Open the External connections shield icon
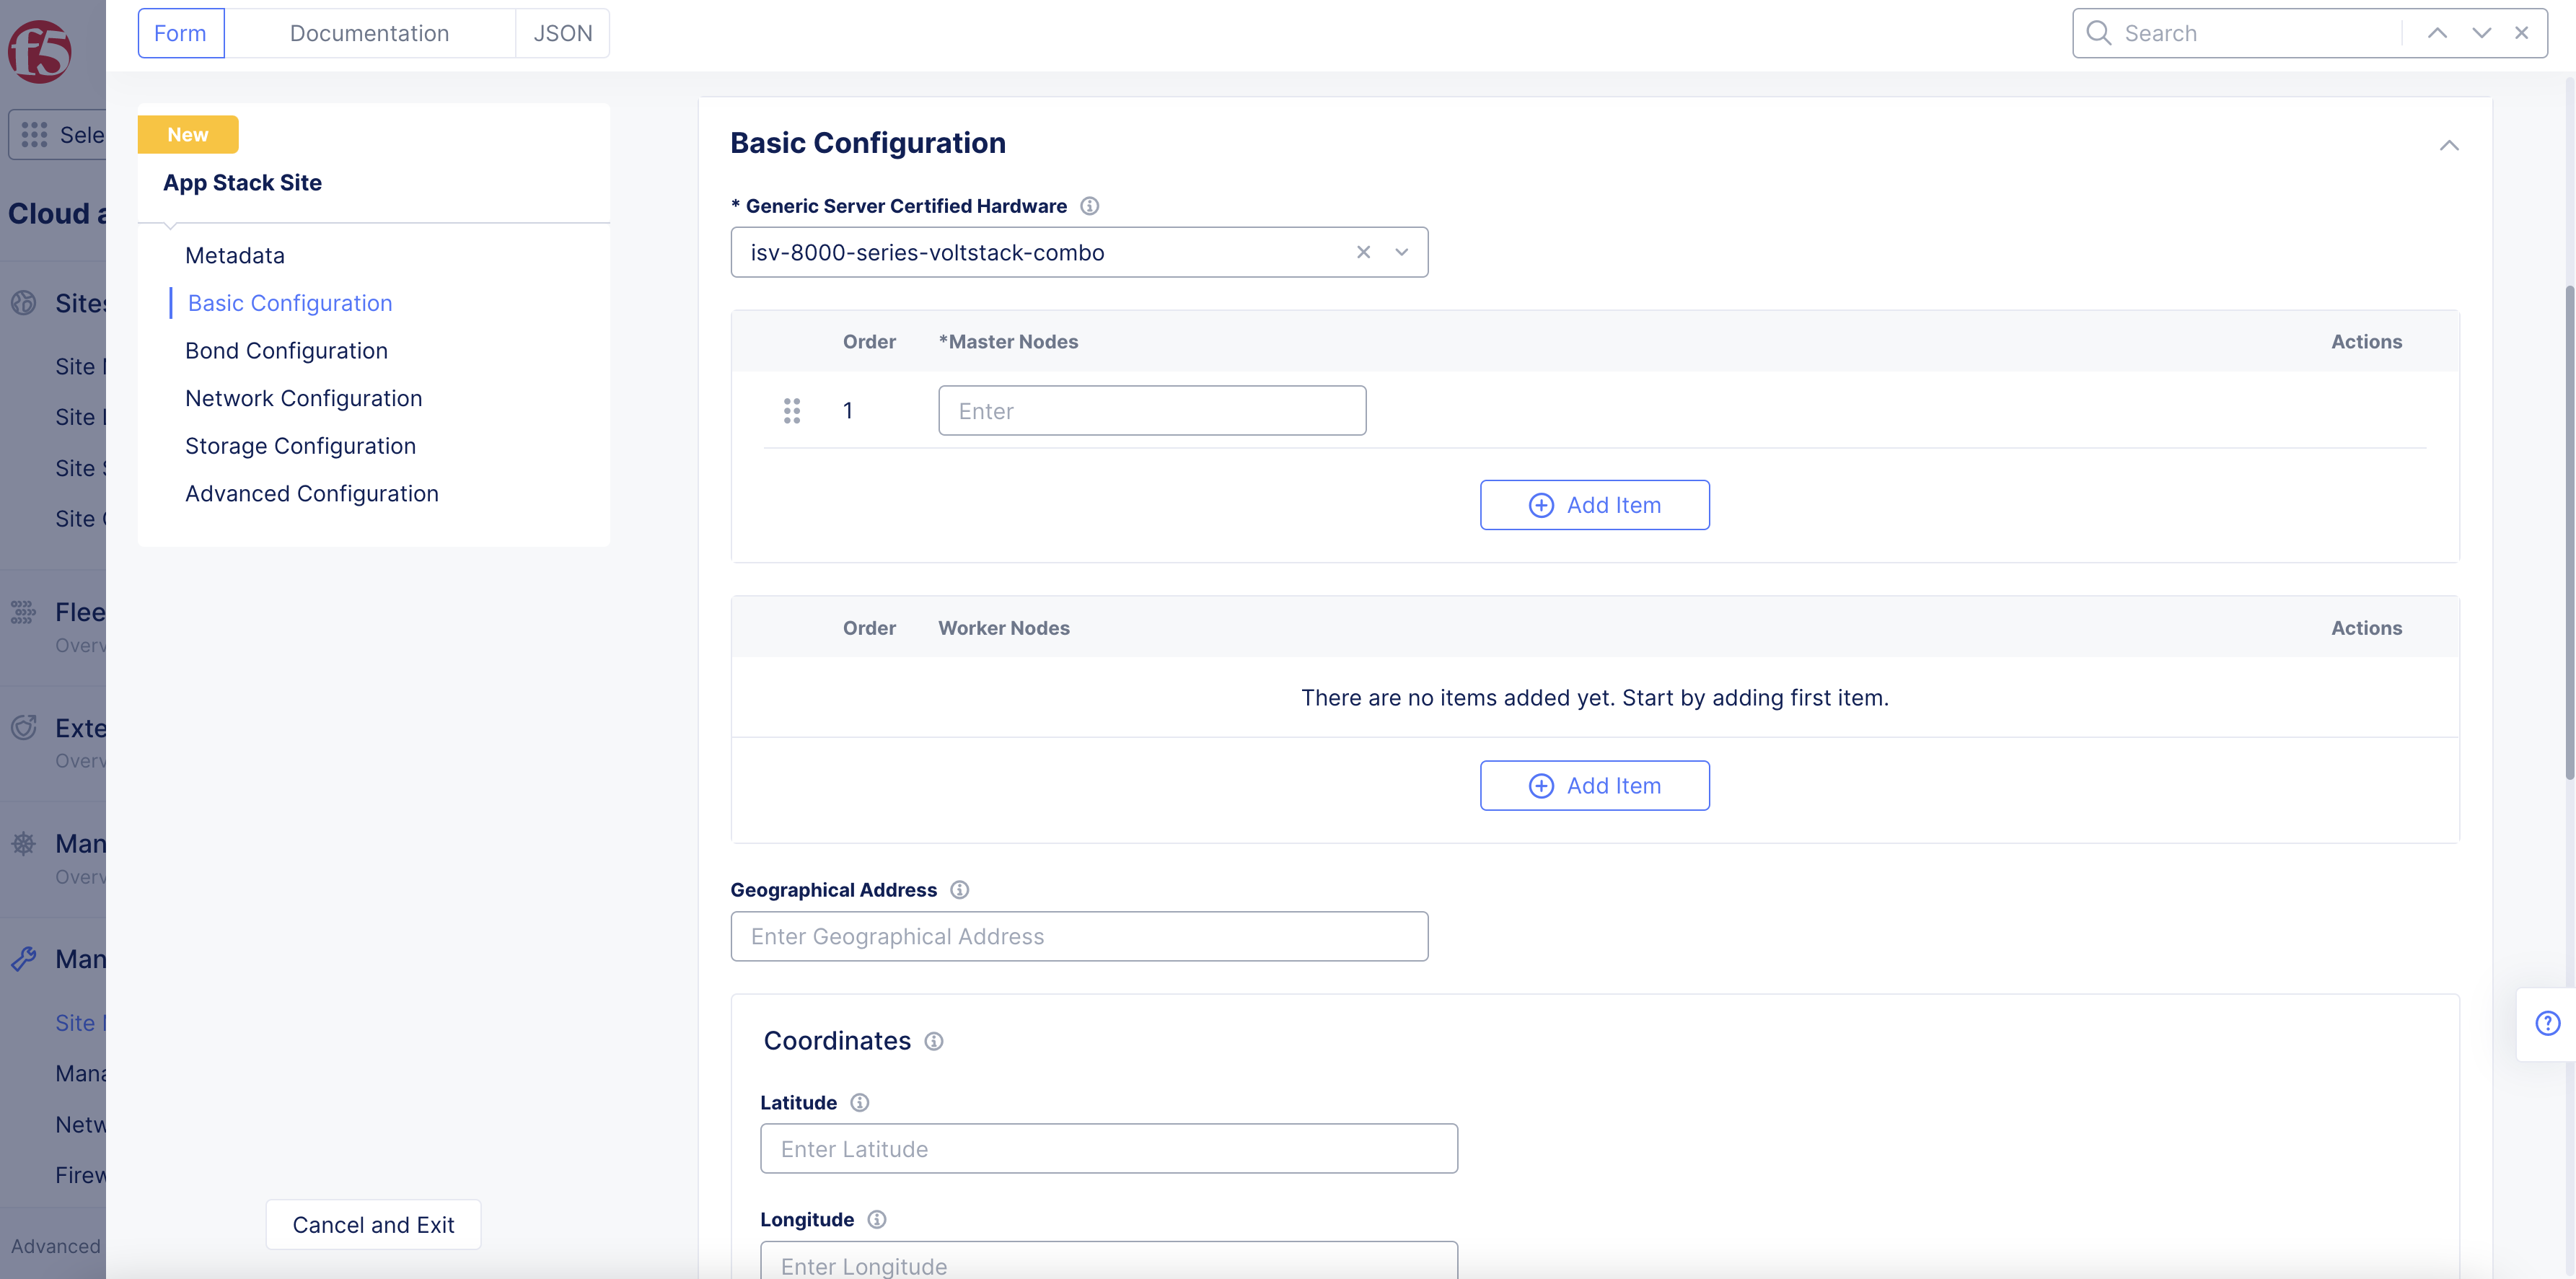This screenshot has width=2576, height=1279. (23, 728)
